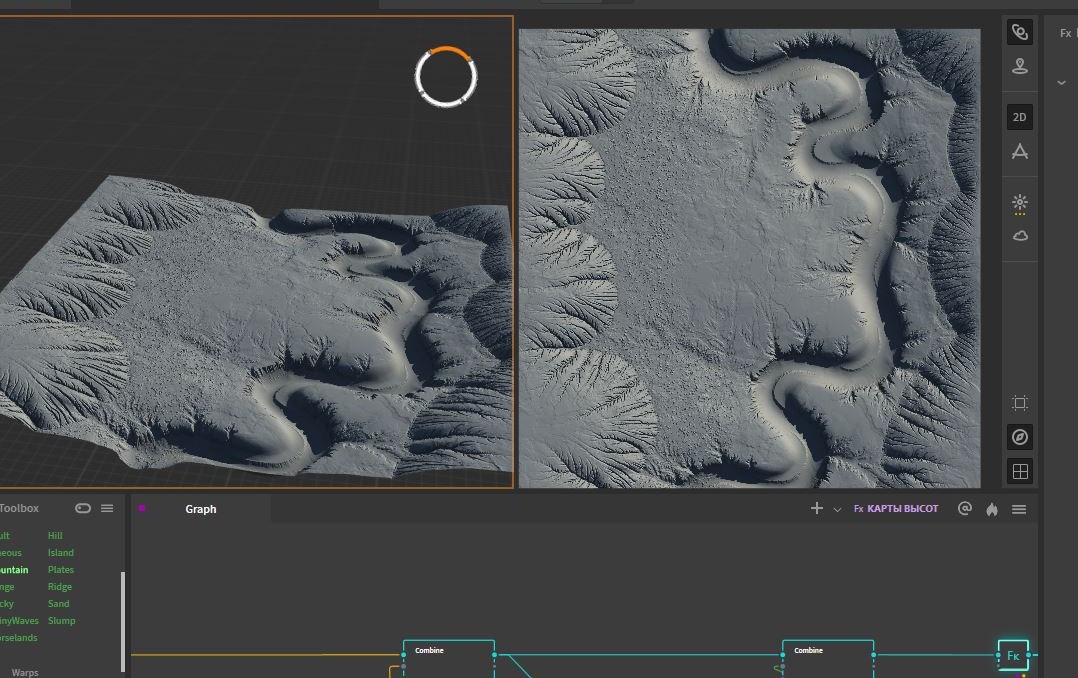Viewport: 1078px width, 678px height.
Task: Click the 3D terrain viewport
Action: click(256, 252)
